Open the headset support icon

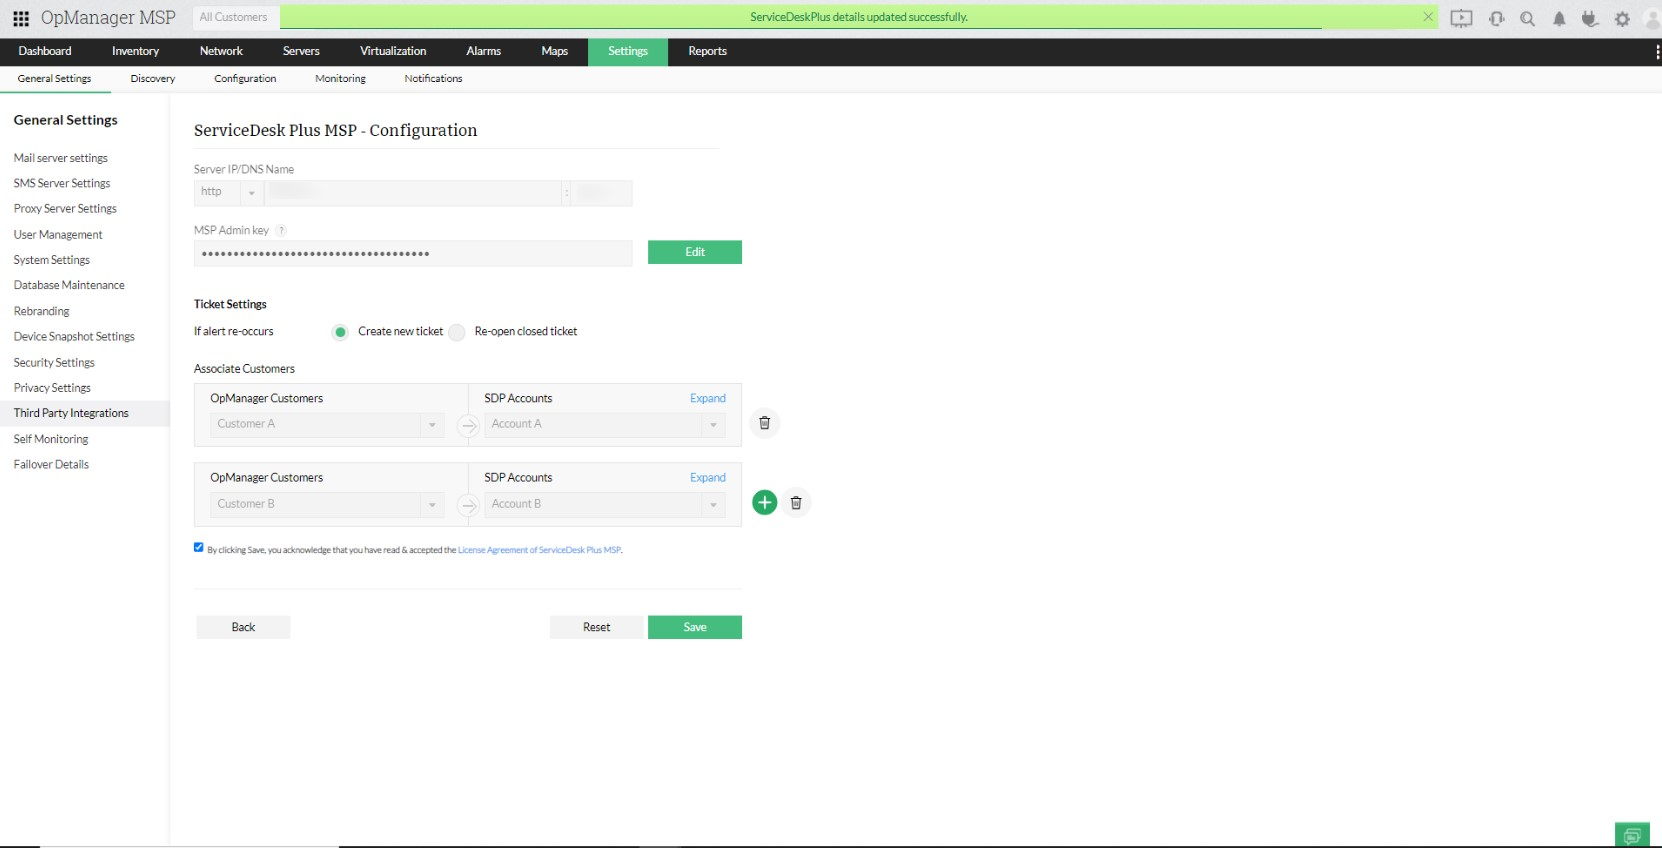1496,18
